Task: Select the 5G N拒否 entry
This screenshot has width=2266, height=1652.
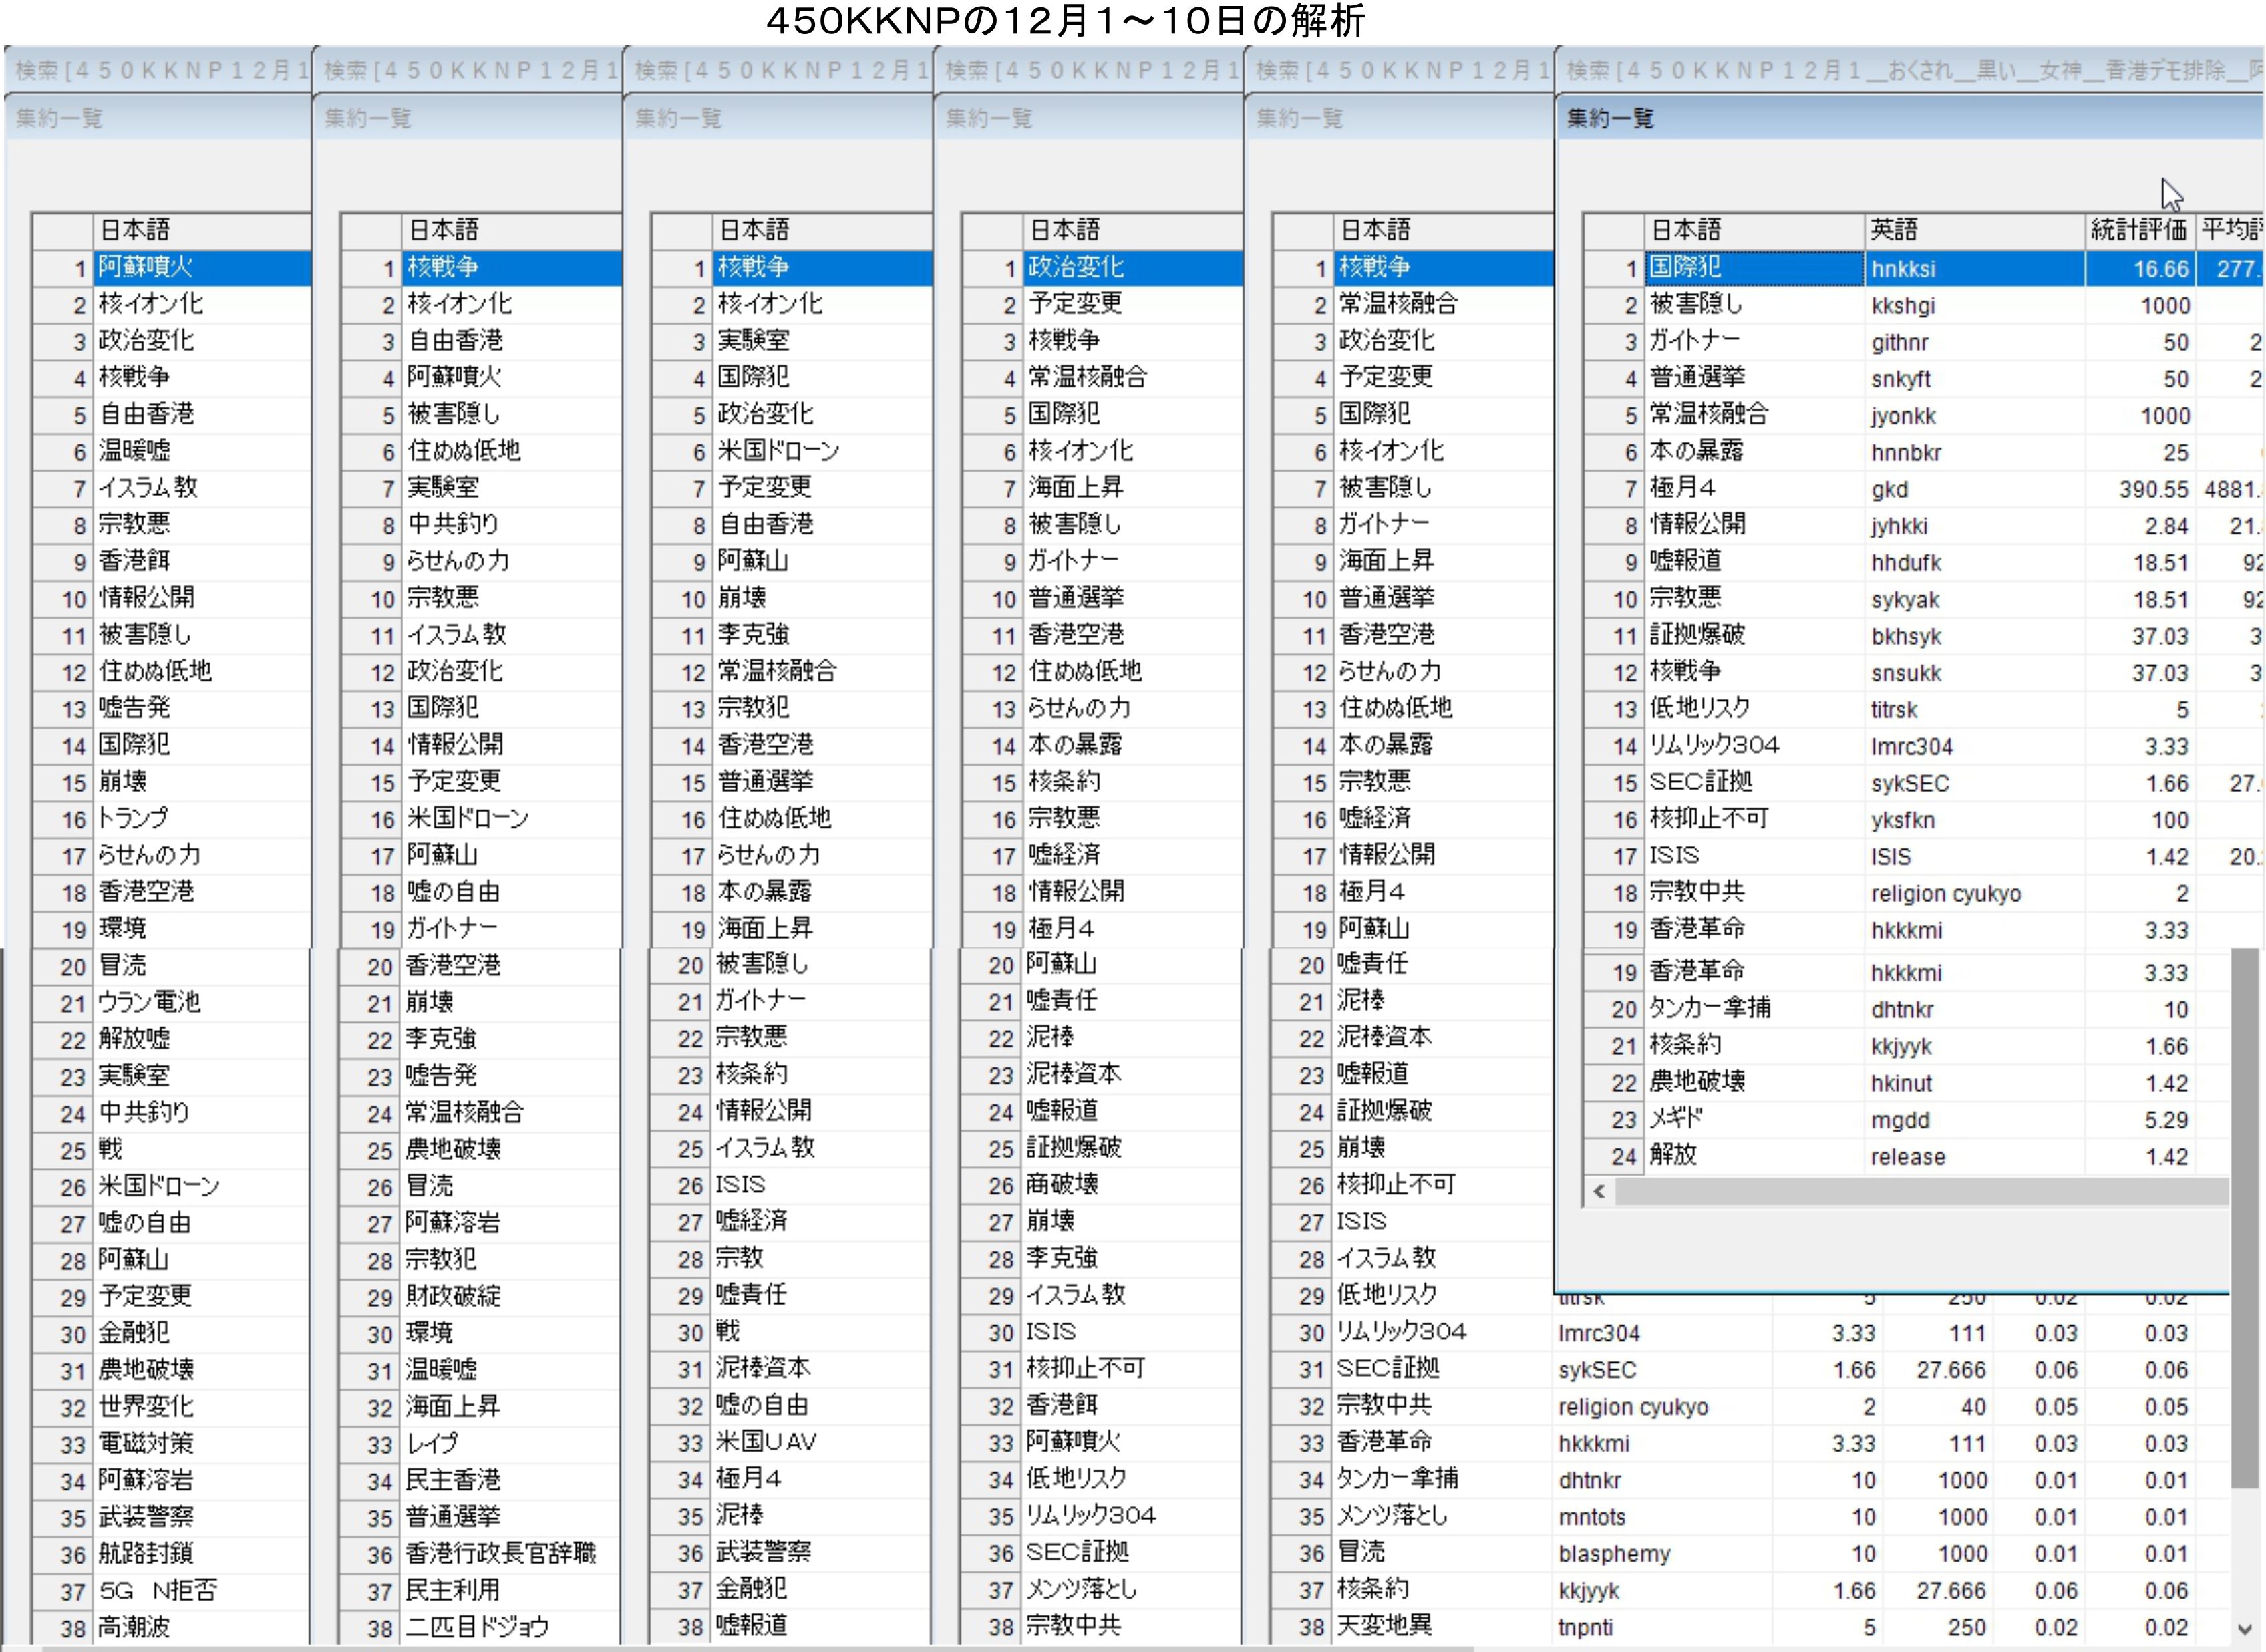Action: coord(158,1590)
